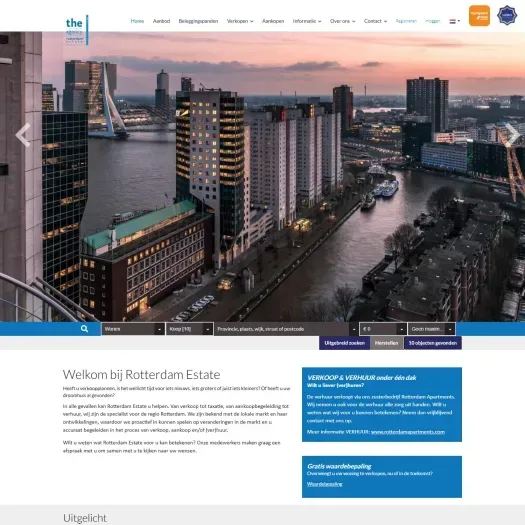Expand the Wonen property type dropdown
This screenshot has height=525, width=525.
click(x=133, y=329)
